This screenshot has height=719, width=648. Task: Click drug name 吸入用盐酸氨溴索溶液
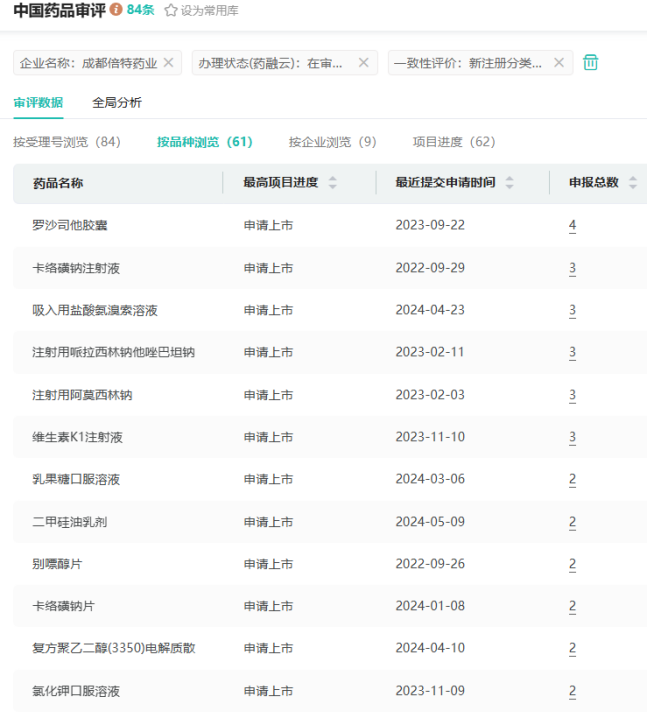(95, 310)
